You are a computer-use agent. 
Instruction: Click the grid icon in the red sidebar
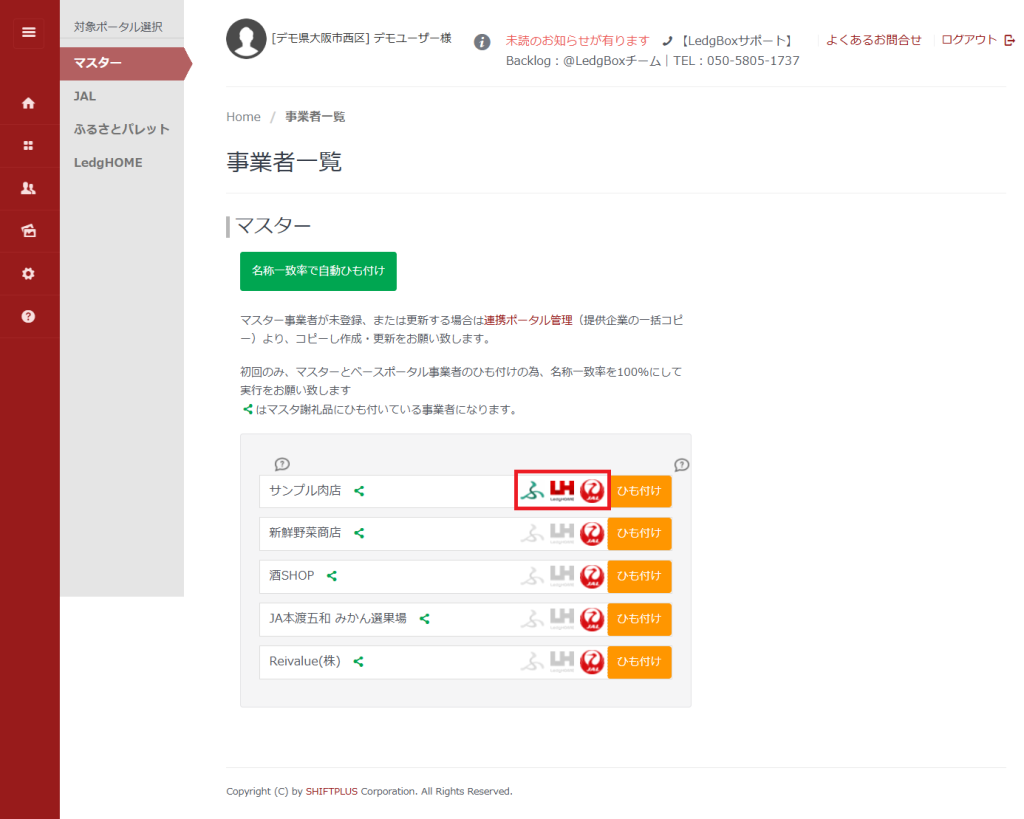pos(28,145)
